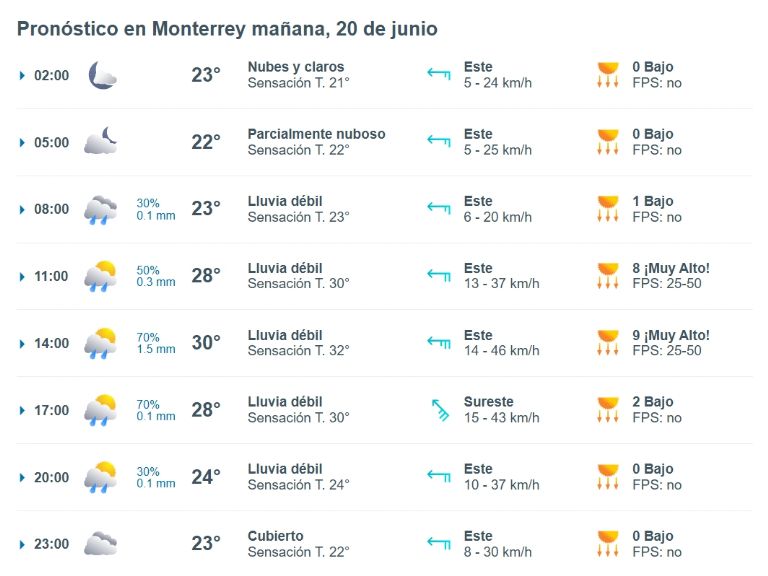
Task: Click the east wind arrow at 02:00
Action: pos(439,74)
